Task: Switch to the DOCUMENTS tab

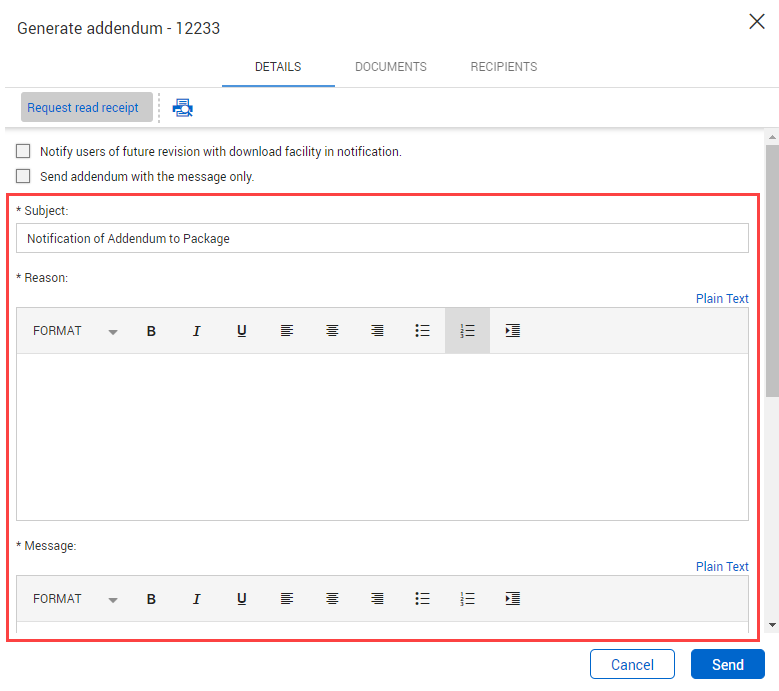Action: 391,67
